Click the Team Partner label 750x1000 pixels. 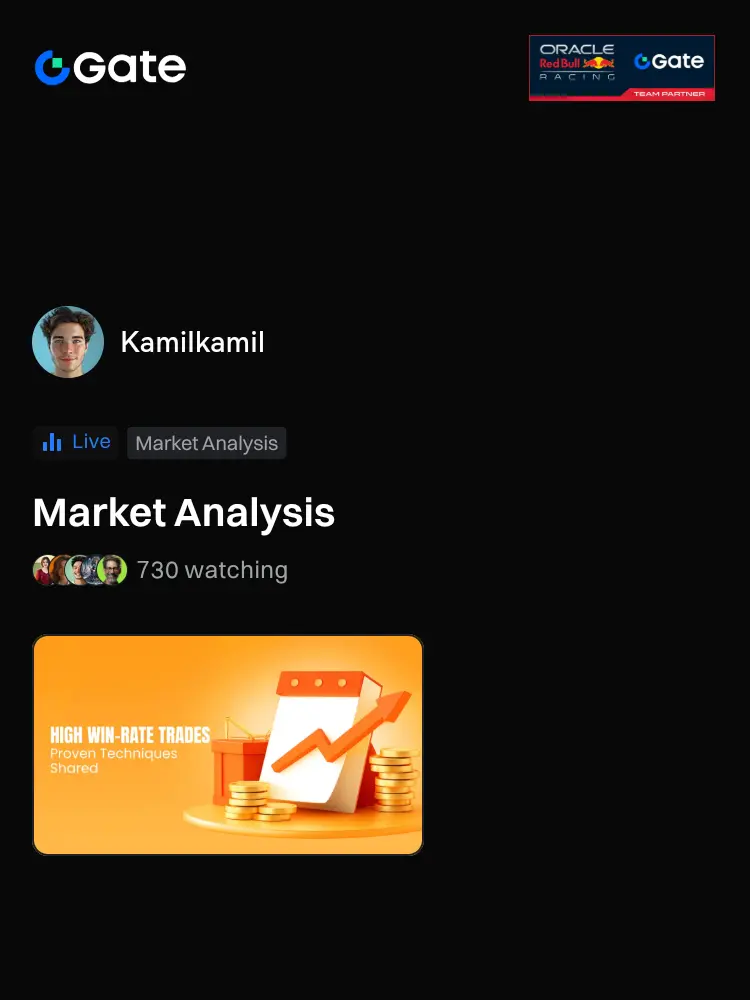[669, 94]
